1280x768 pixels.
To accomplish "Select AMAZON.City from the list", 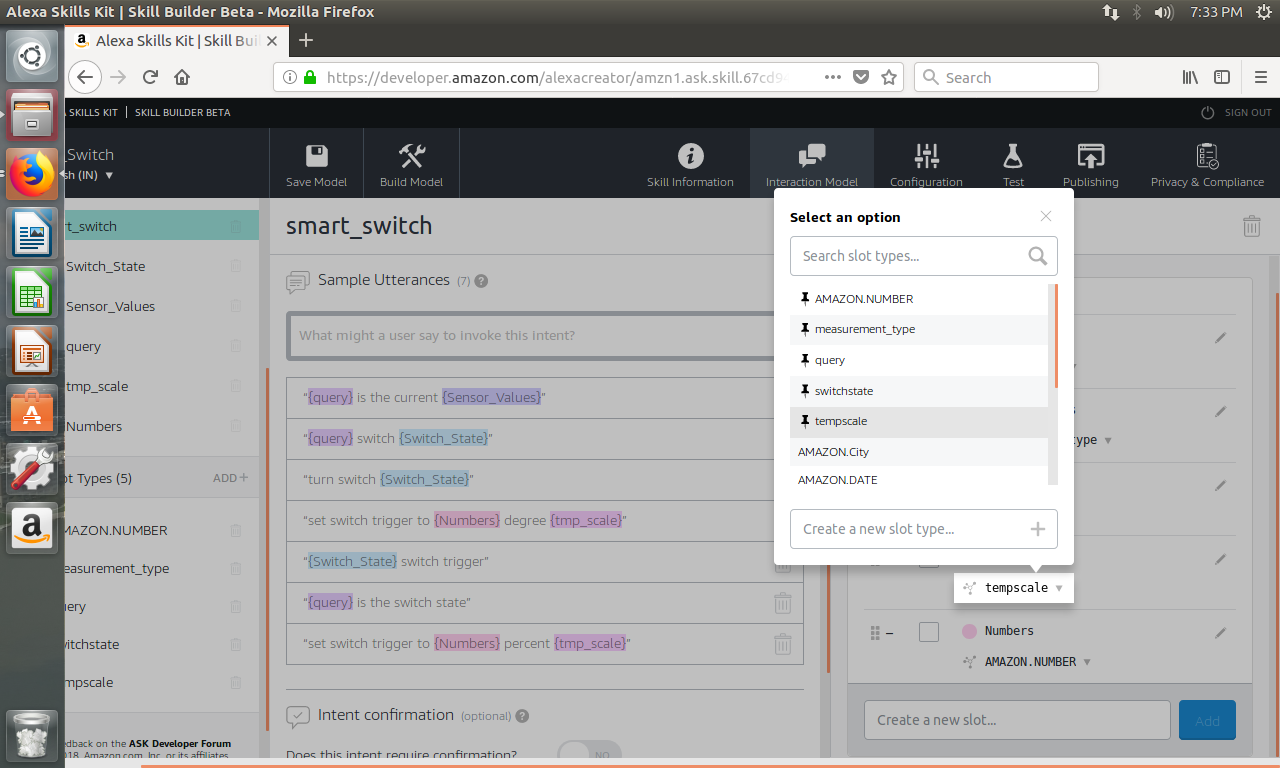I will pos(918,452).
